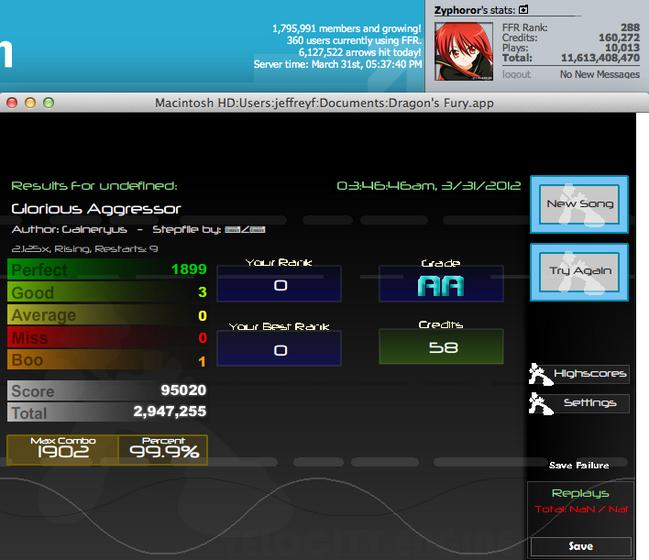Open Highscores from the side panel

(579, 374)
